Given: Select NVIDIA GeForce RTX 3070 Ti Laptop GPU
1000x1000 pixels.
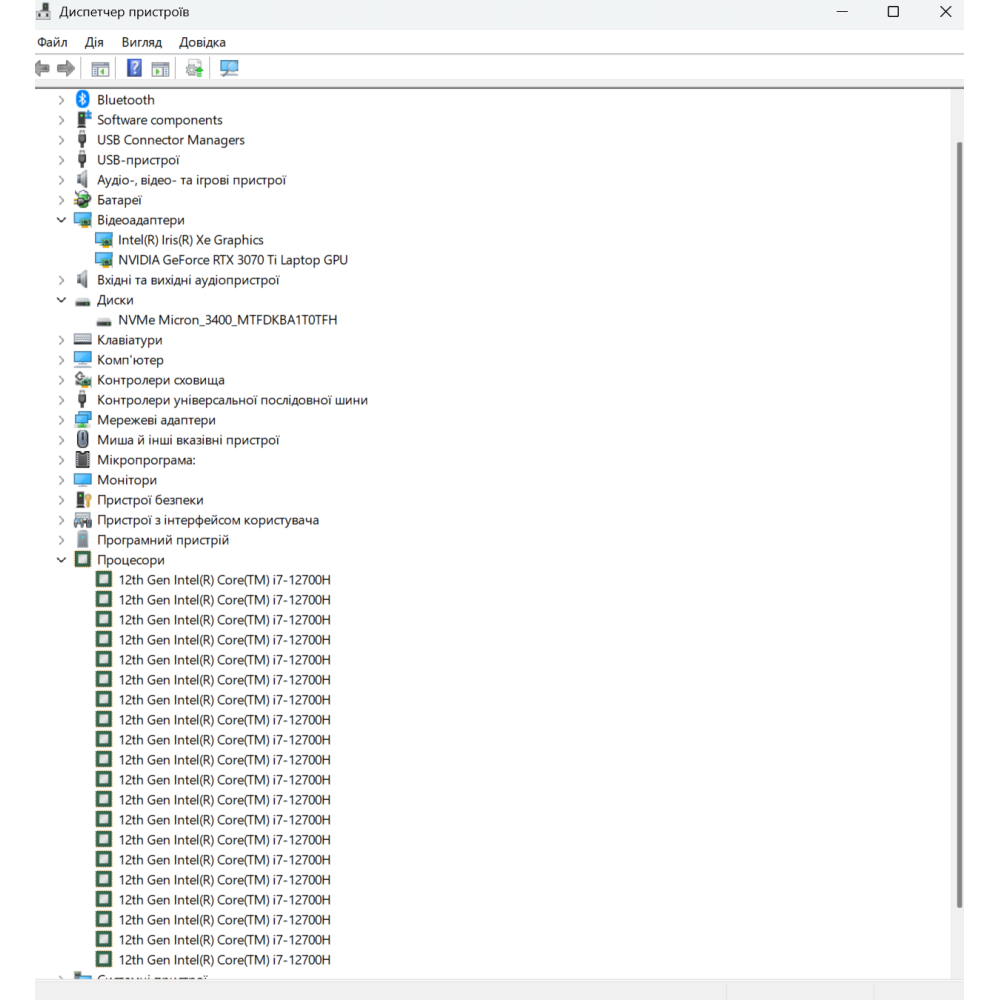Looking at the screenshot, I should [x=232, y=260].
